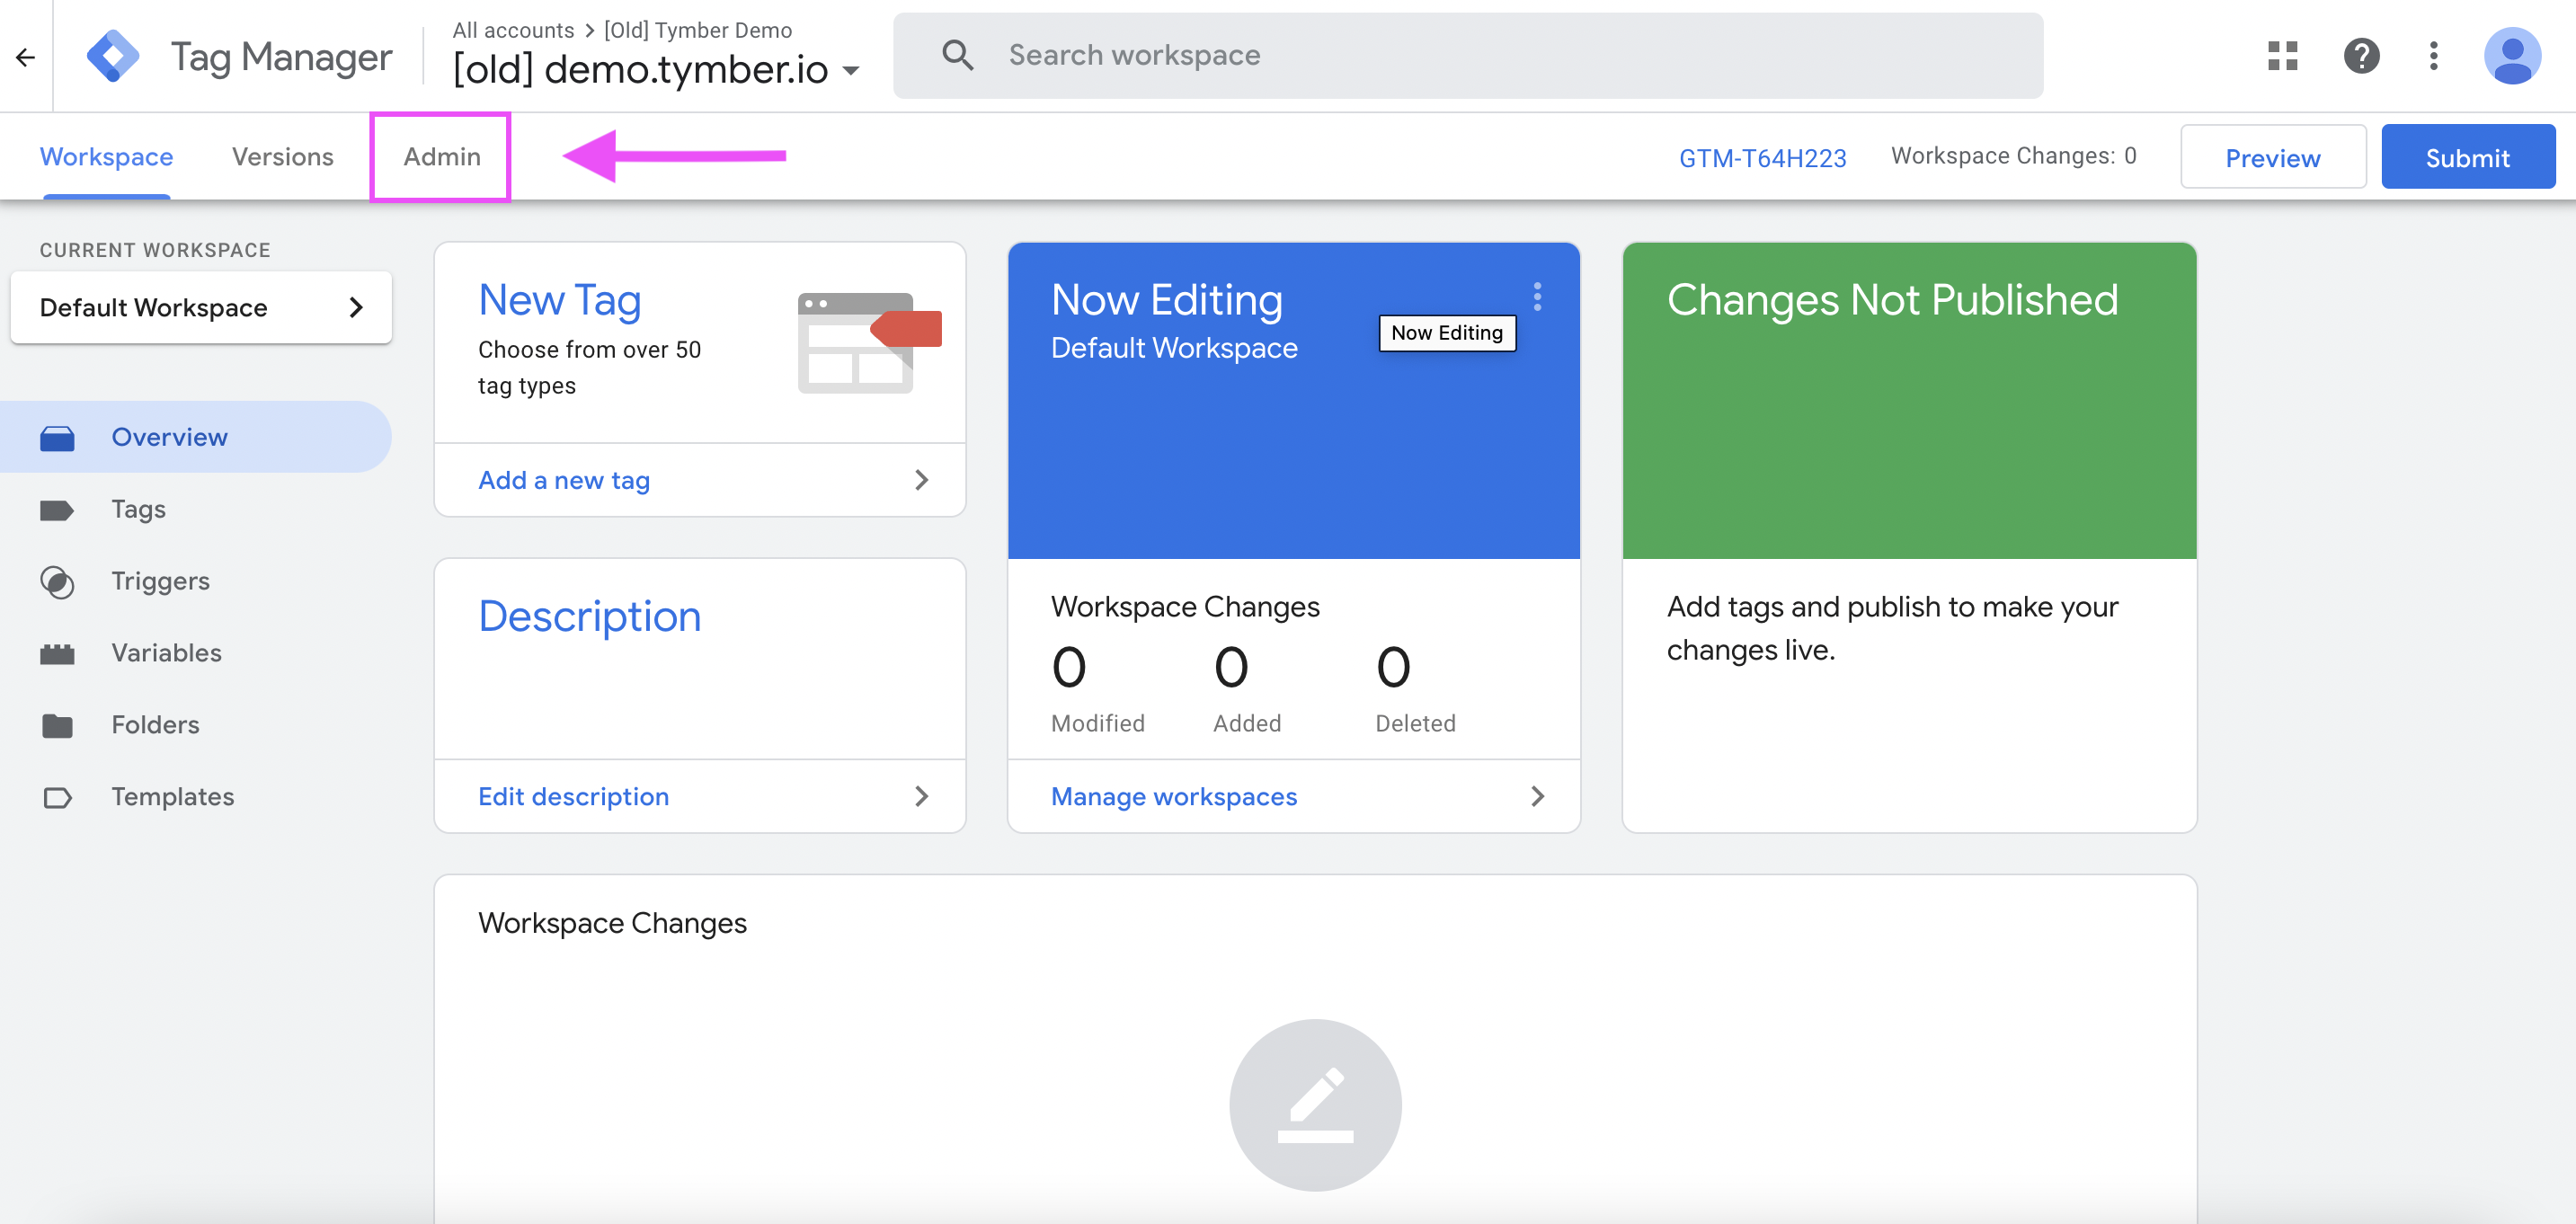
Task: Open the three-dot menu on Now Editing card
Action: [x=1537, y=296]
